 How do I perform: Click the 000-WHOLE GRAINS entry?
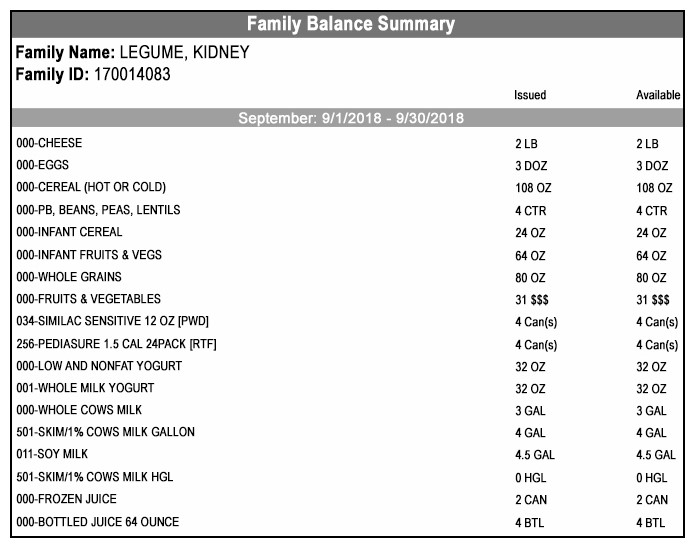(x=69, y=277)
